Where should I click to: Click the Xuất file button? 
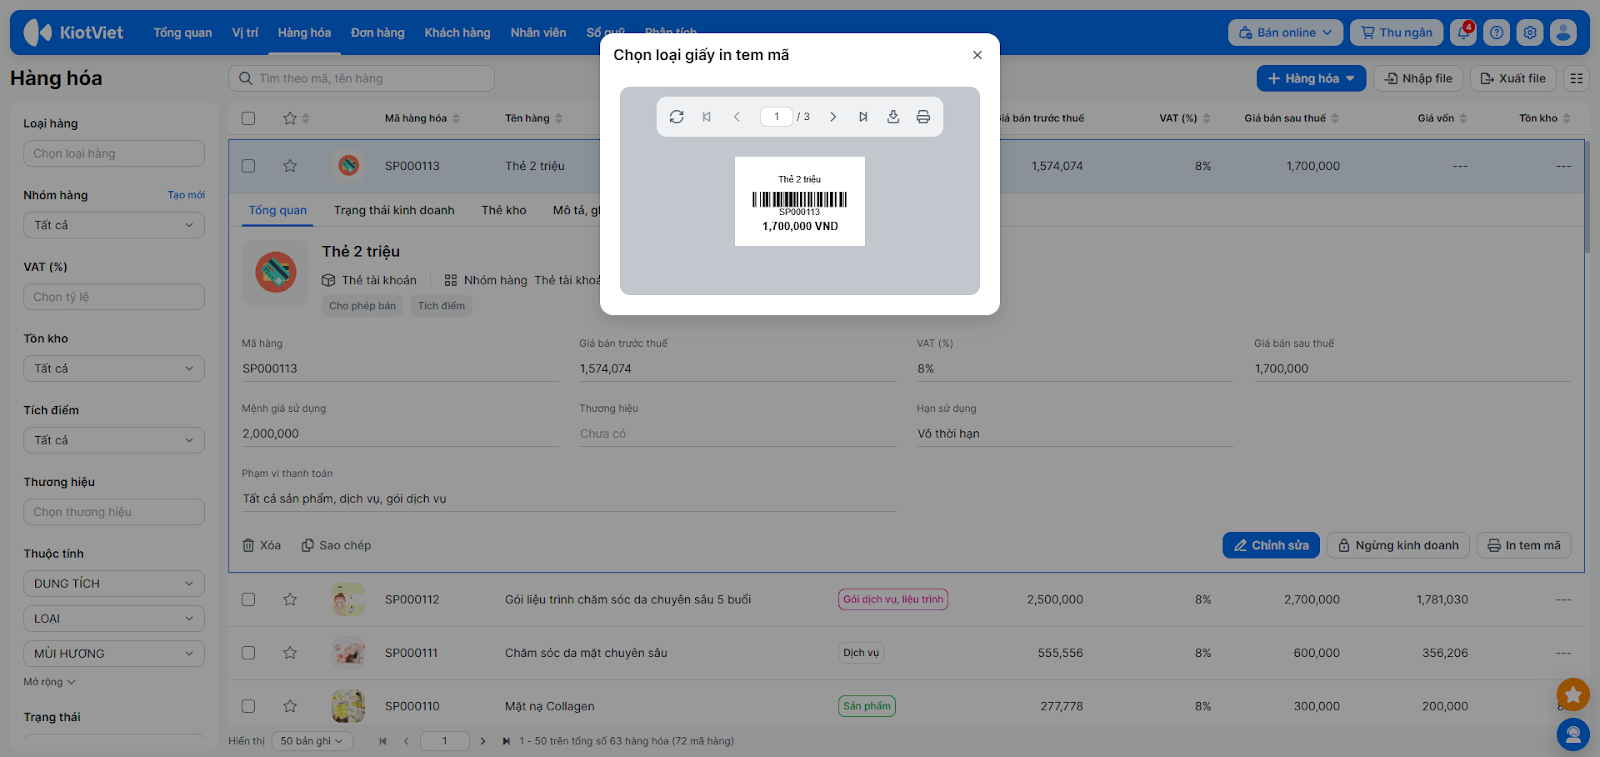point(1513,78)
